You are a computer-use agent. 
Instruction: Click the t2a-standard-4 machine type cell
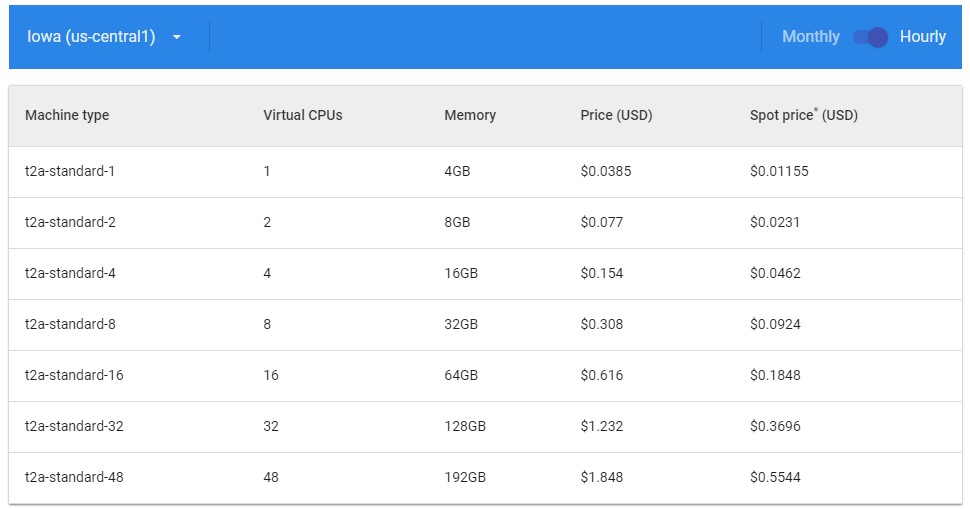coord(70,273)
